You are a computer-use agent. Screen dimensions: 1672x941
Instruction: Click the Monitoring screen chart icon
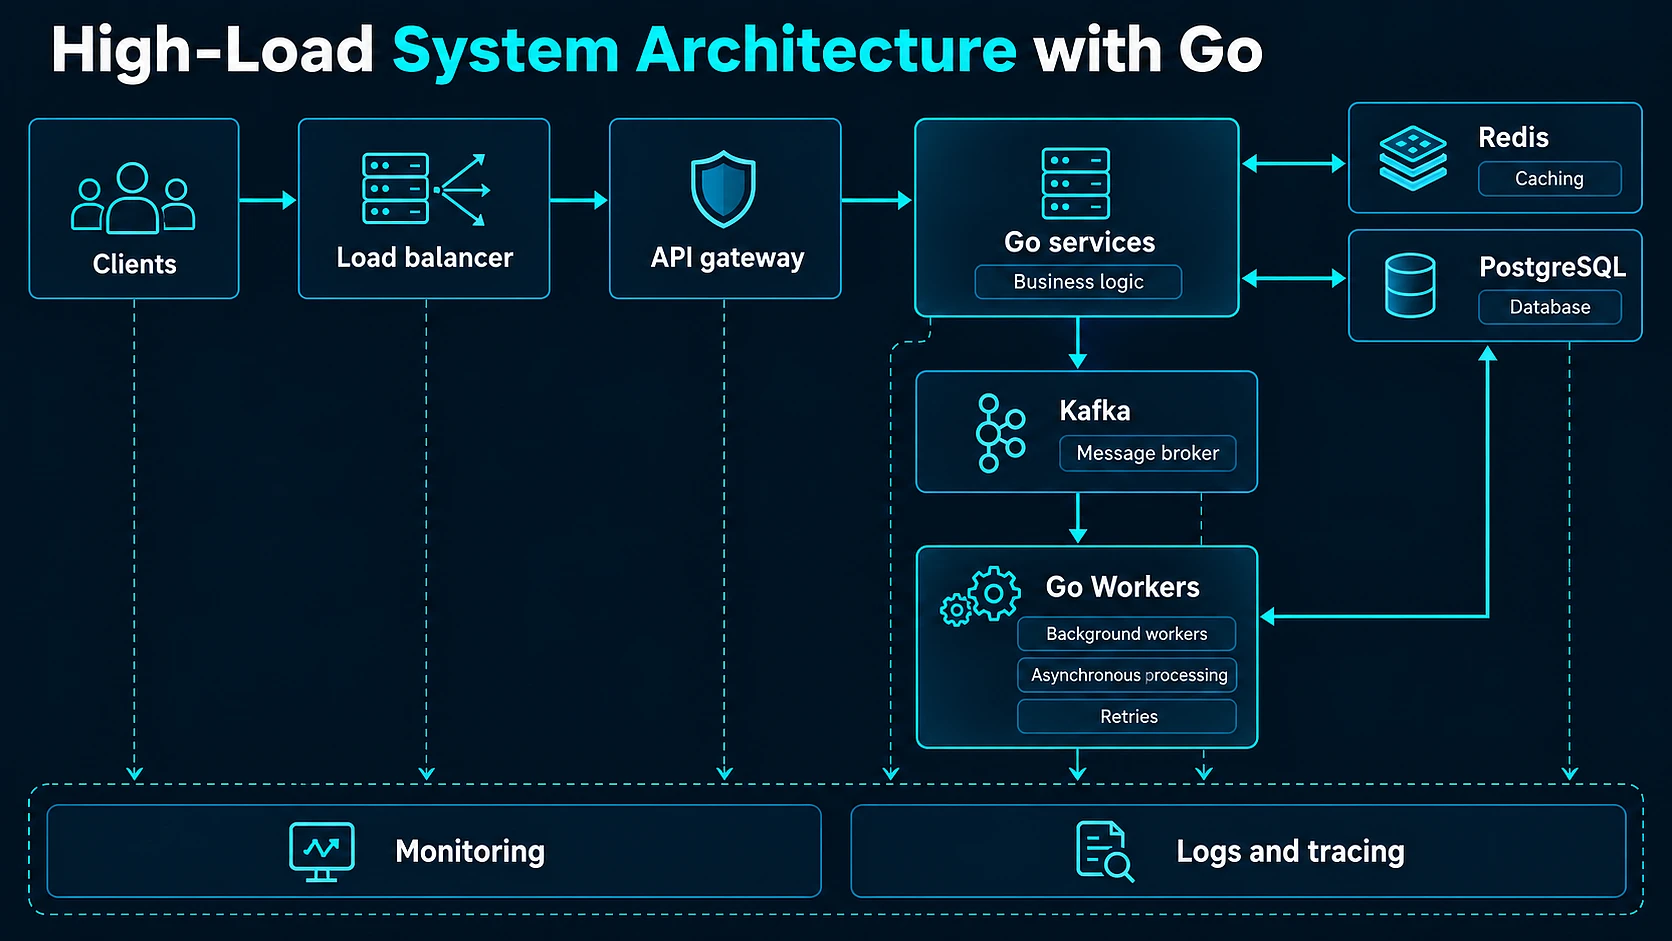[322, 852]
